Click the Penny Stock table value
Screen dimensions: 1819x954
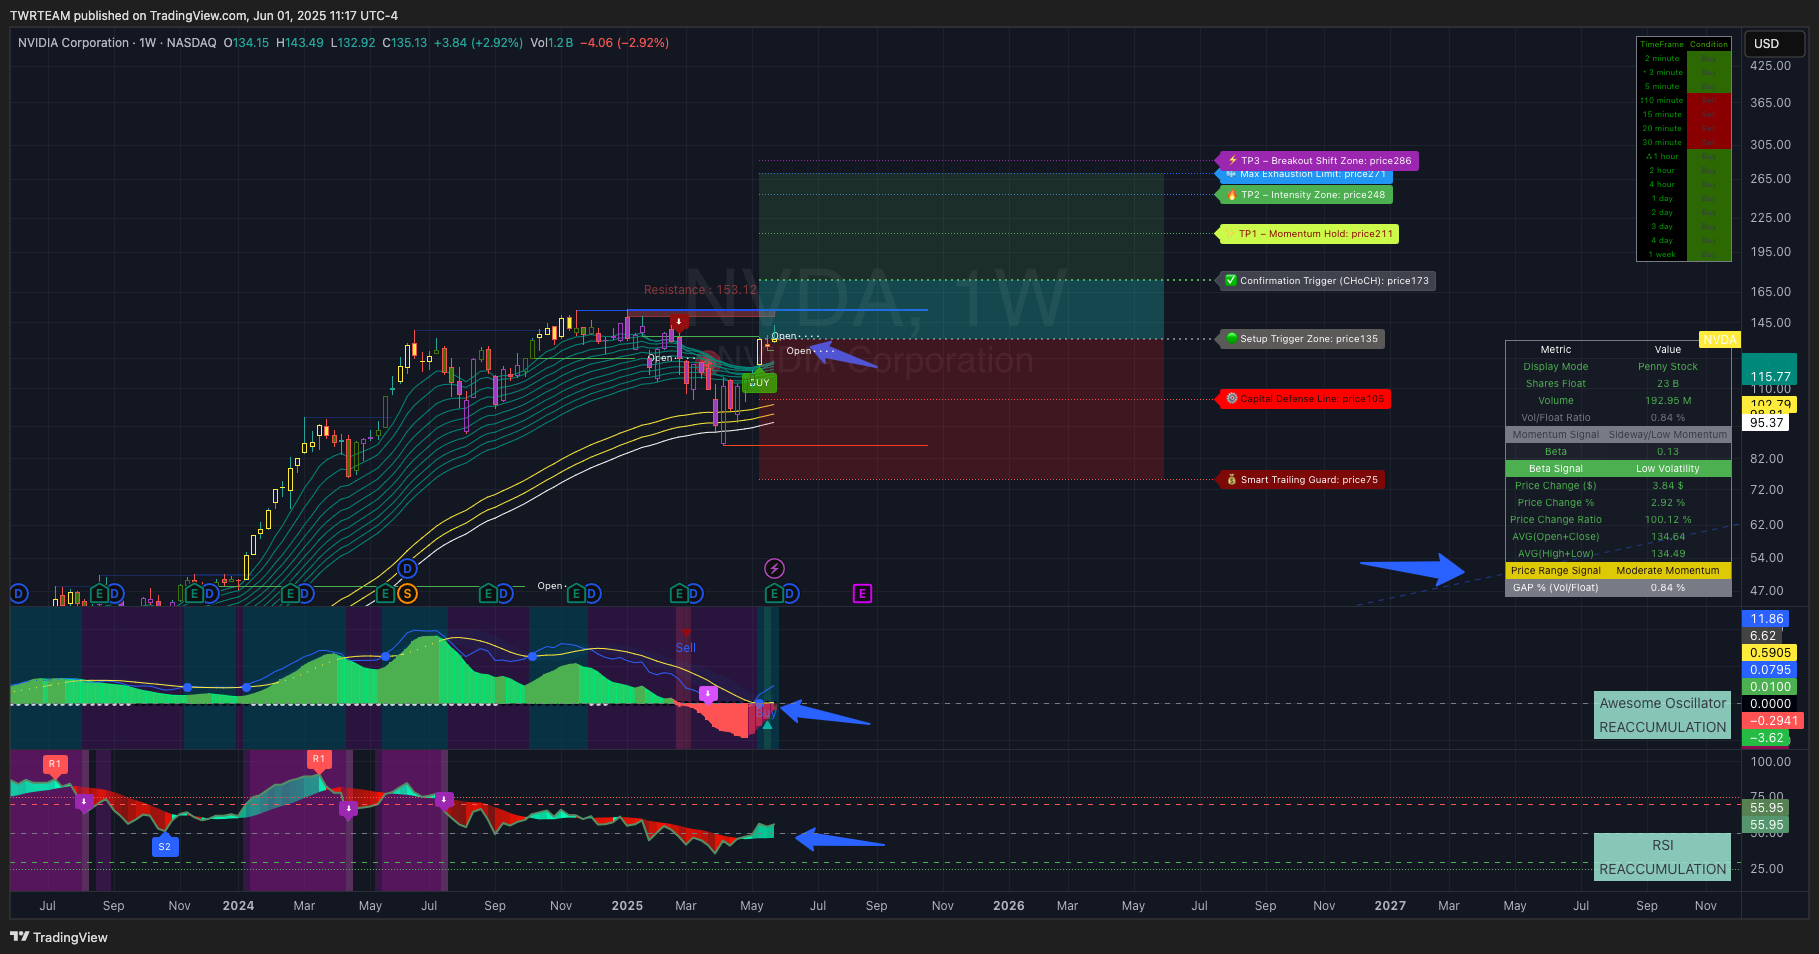click(1667, 367)
